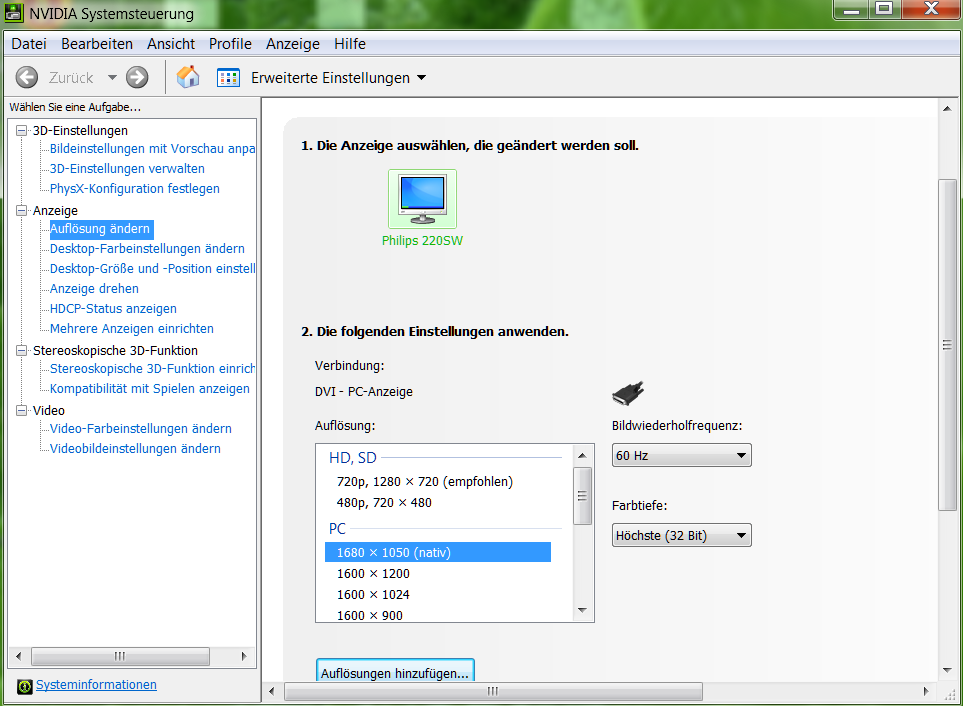Click the resolution list scrollbar thumb
Screen dimensions: 963x706
(x=582, y=496)
